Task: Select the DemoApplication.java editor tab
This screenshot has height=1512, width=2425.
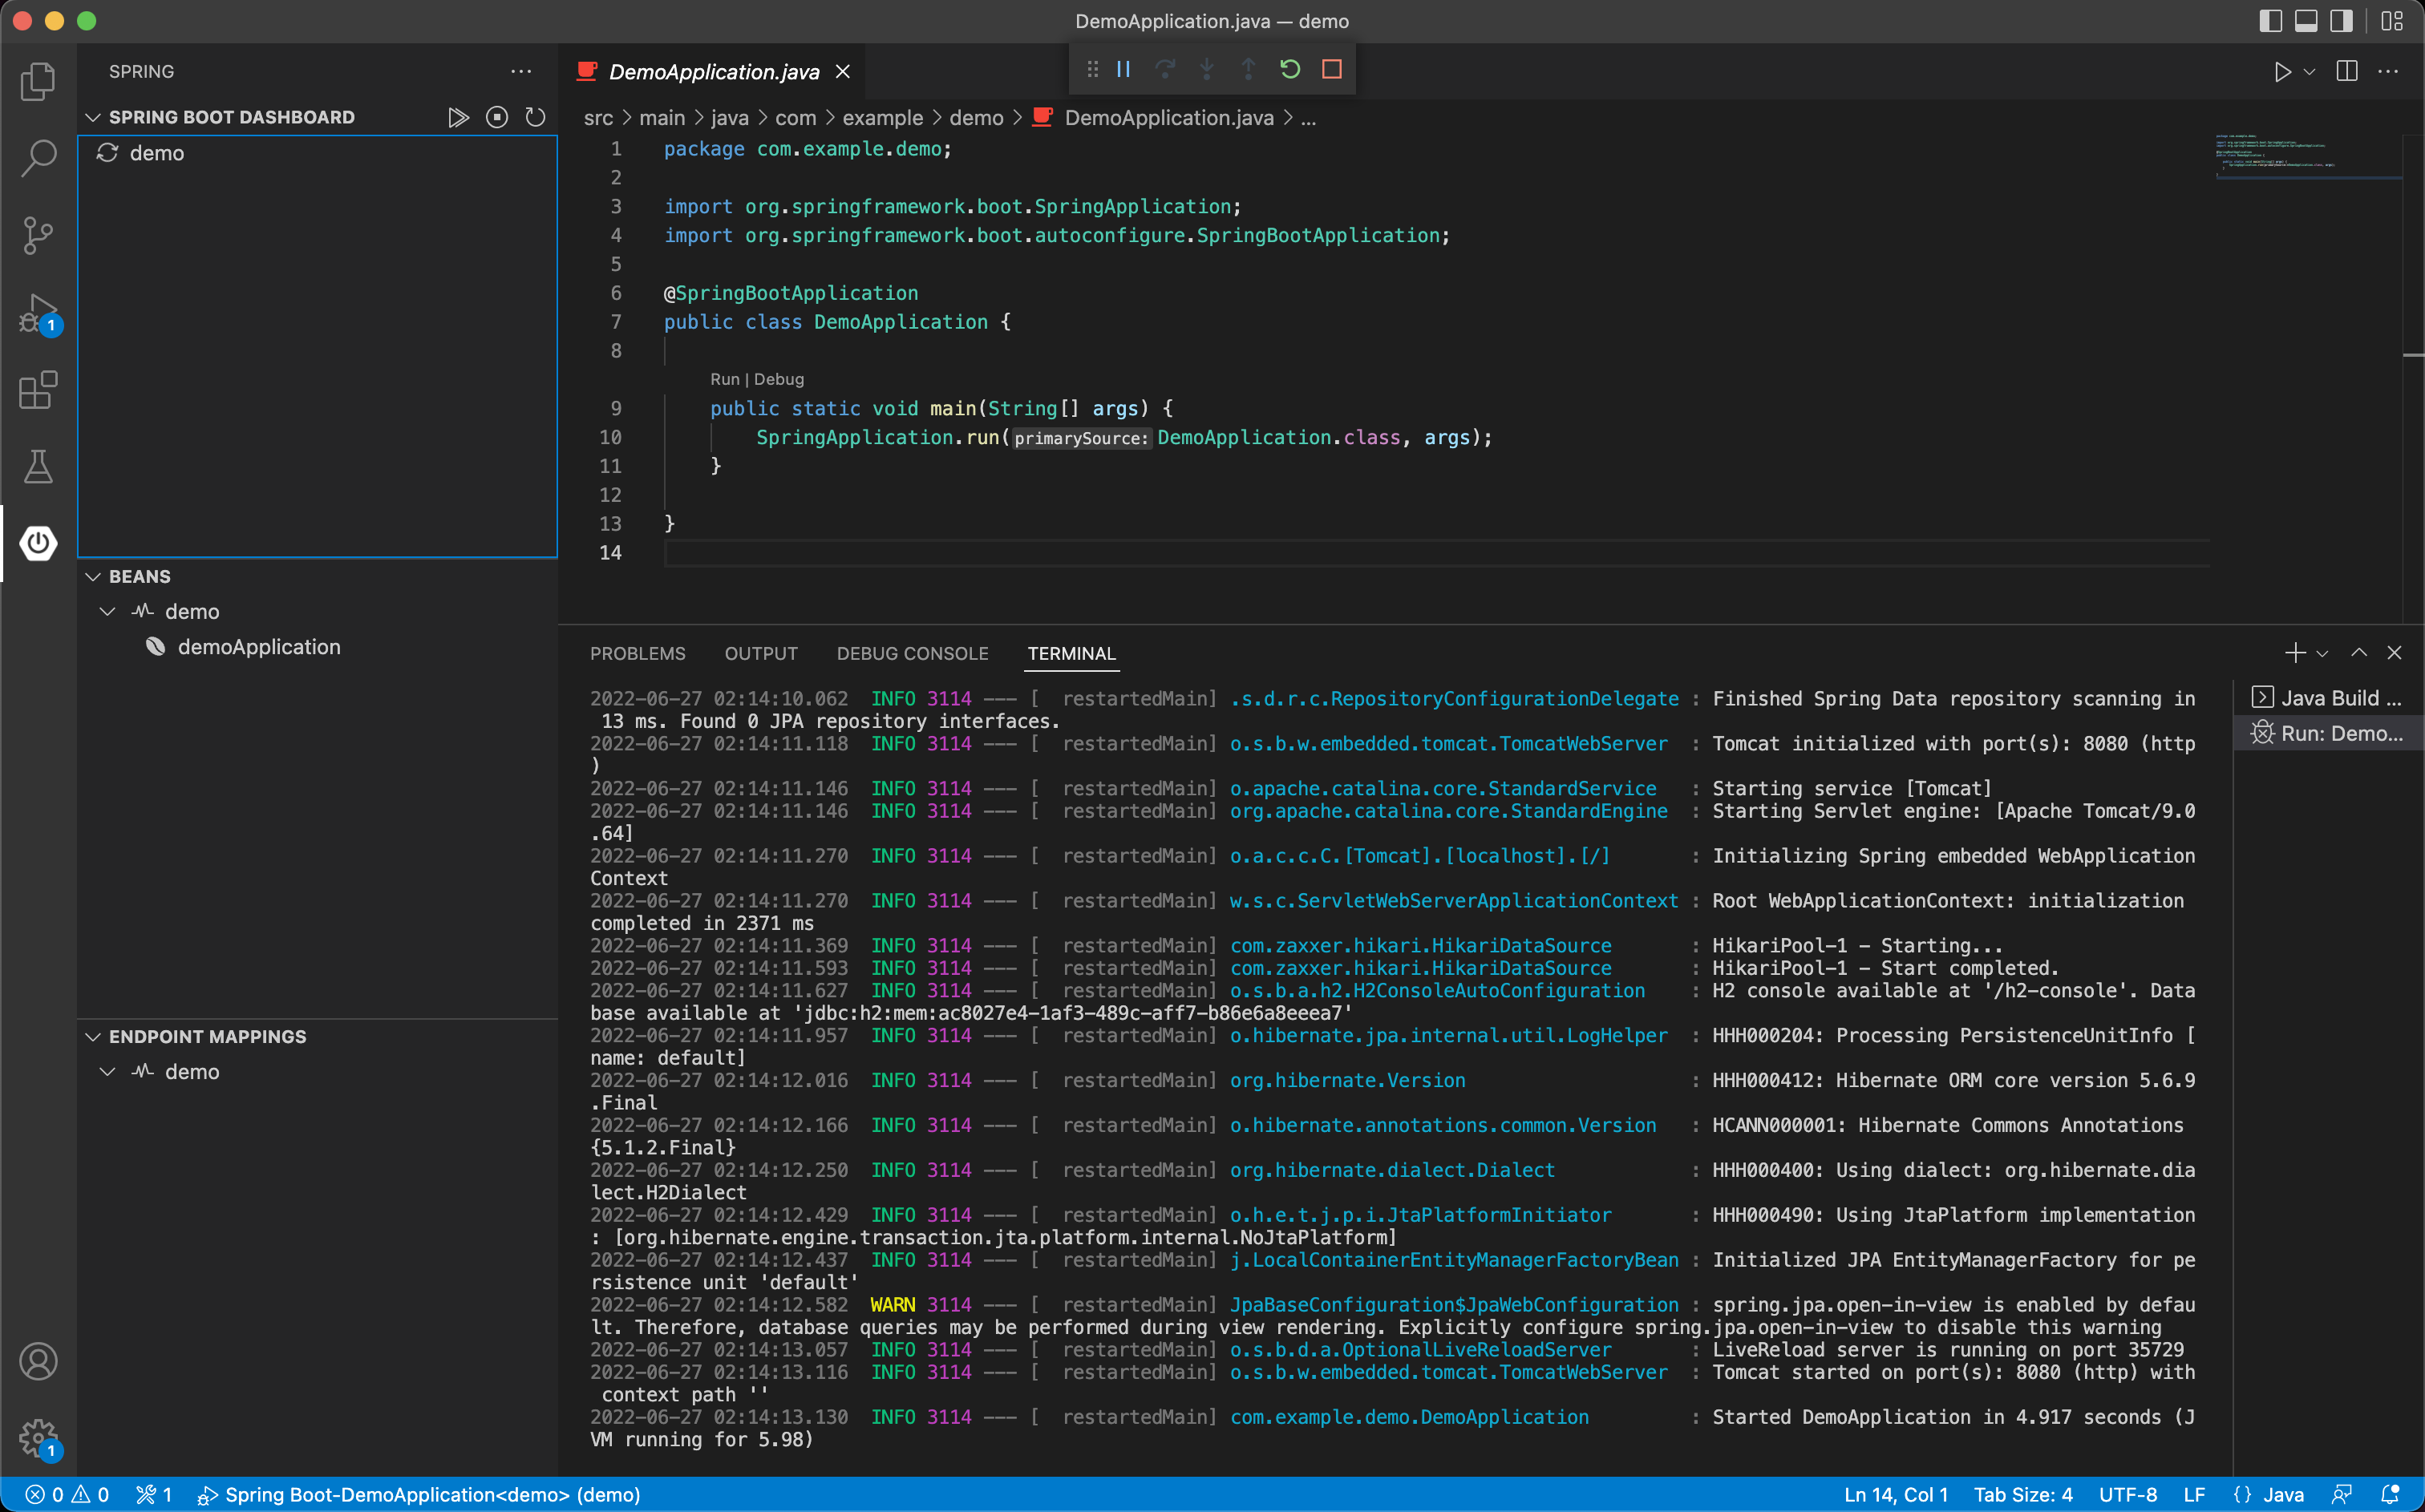Action: pyautogui.click(x=713, y=71)
